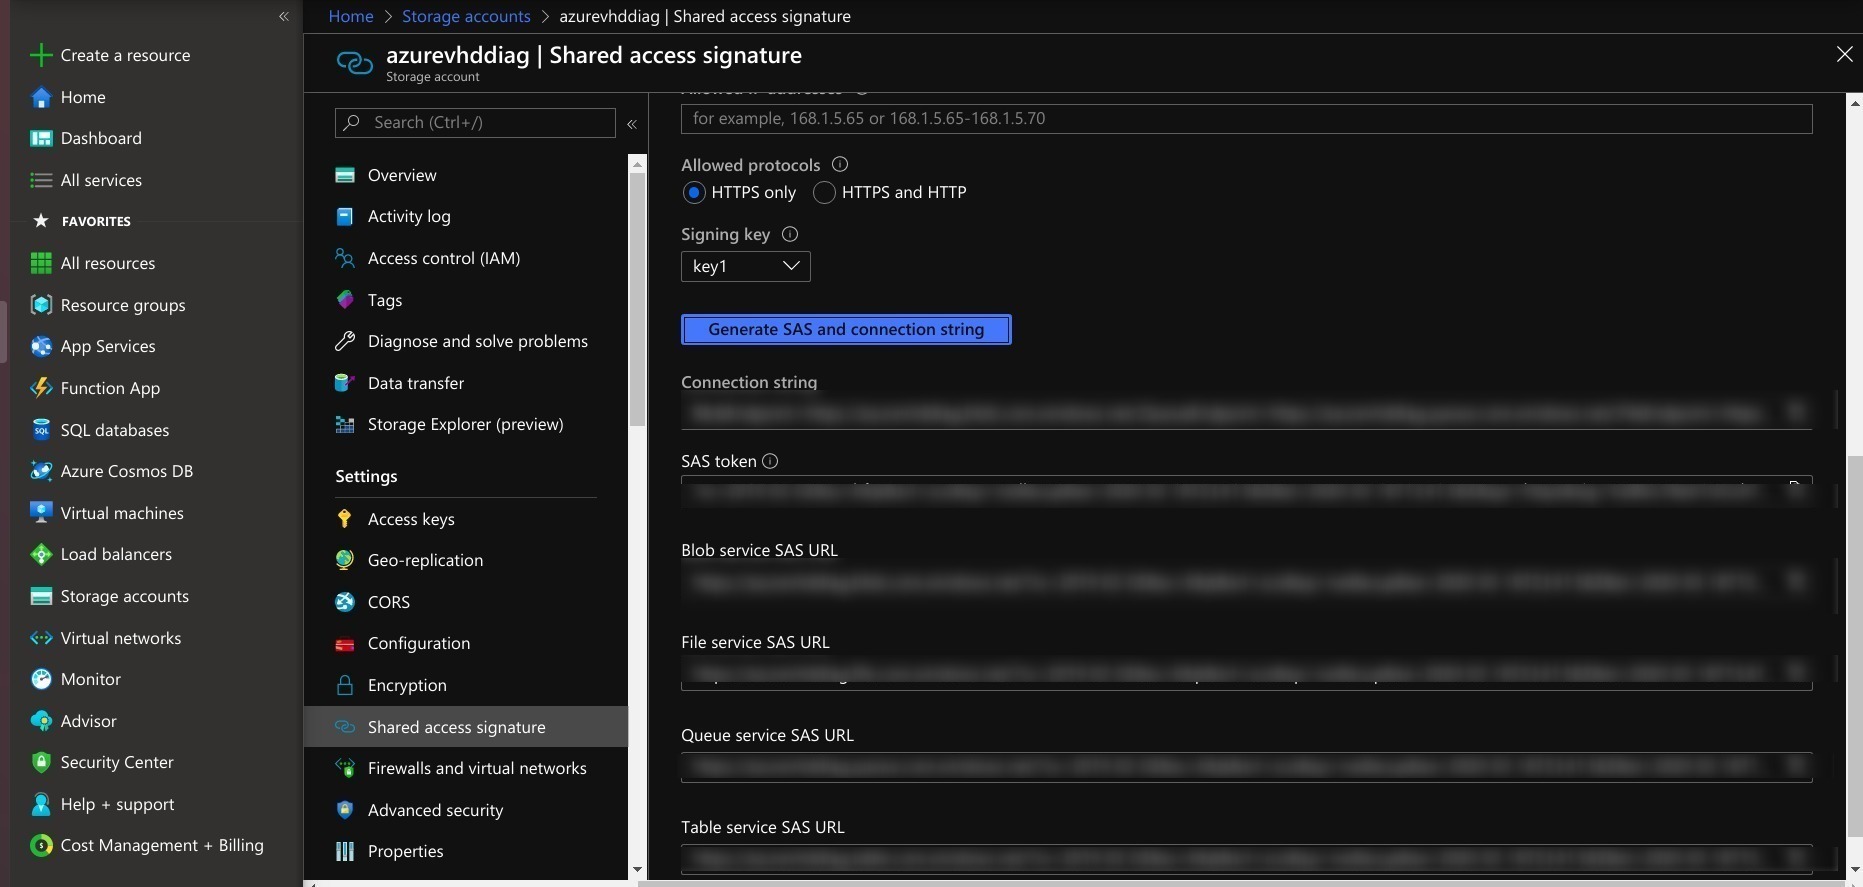This screenshot has height=887, width=1863.
Task: Open Firewalls and virtual networks menu item
Action: (476, 768)
